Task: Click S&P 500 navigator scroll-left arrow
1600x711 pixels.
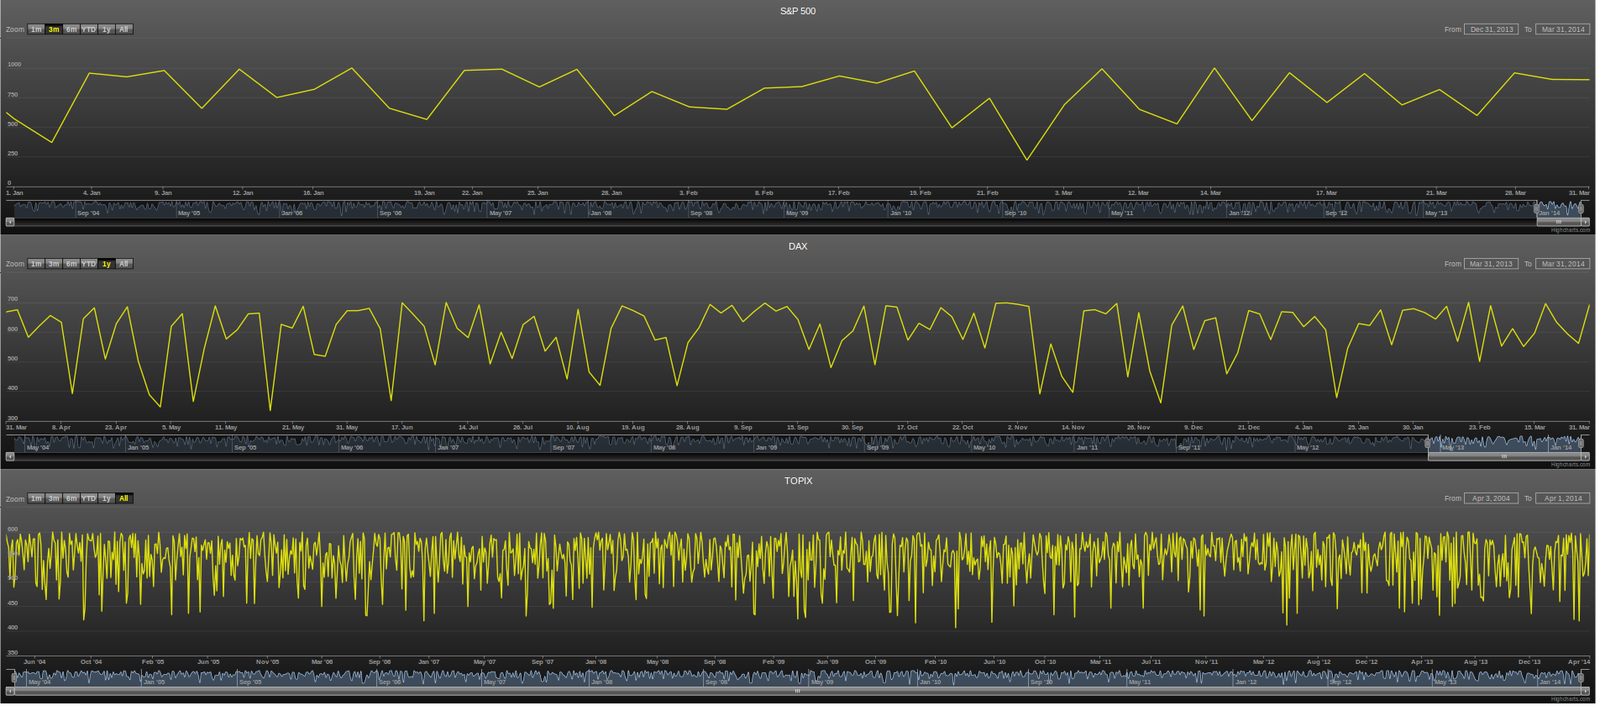Action: click(x=10, y=222)
